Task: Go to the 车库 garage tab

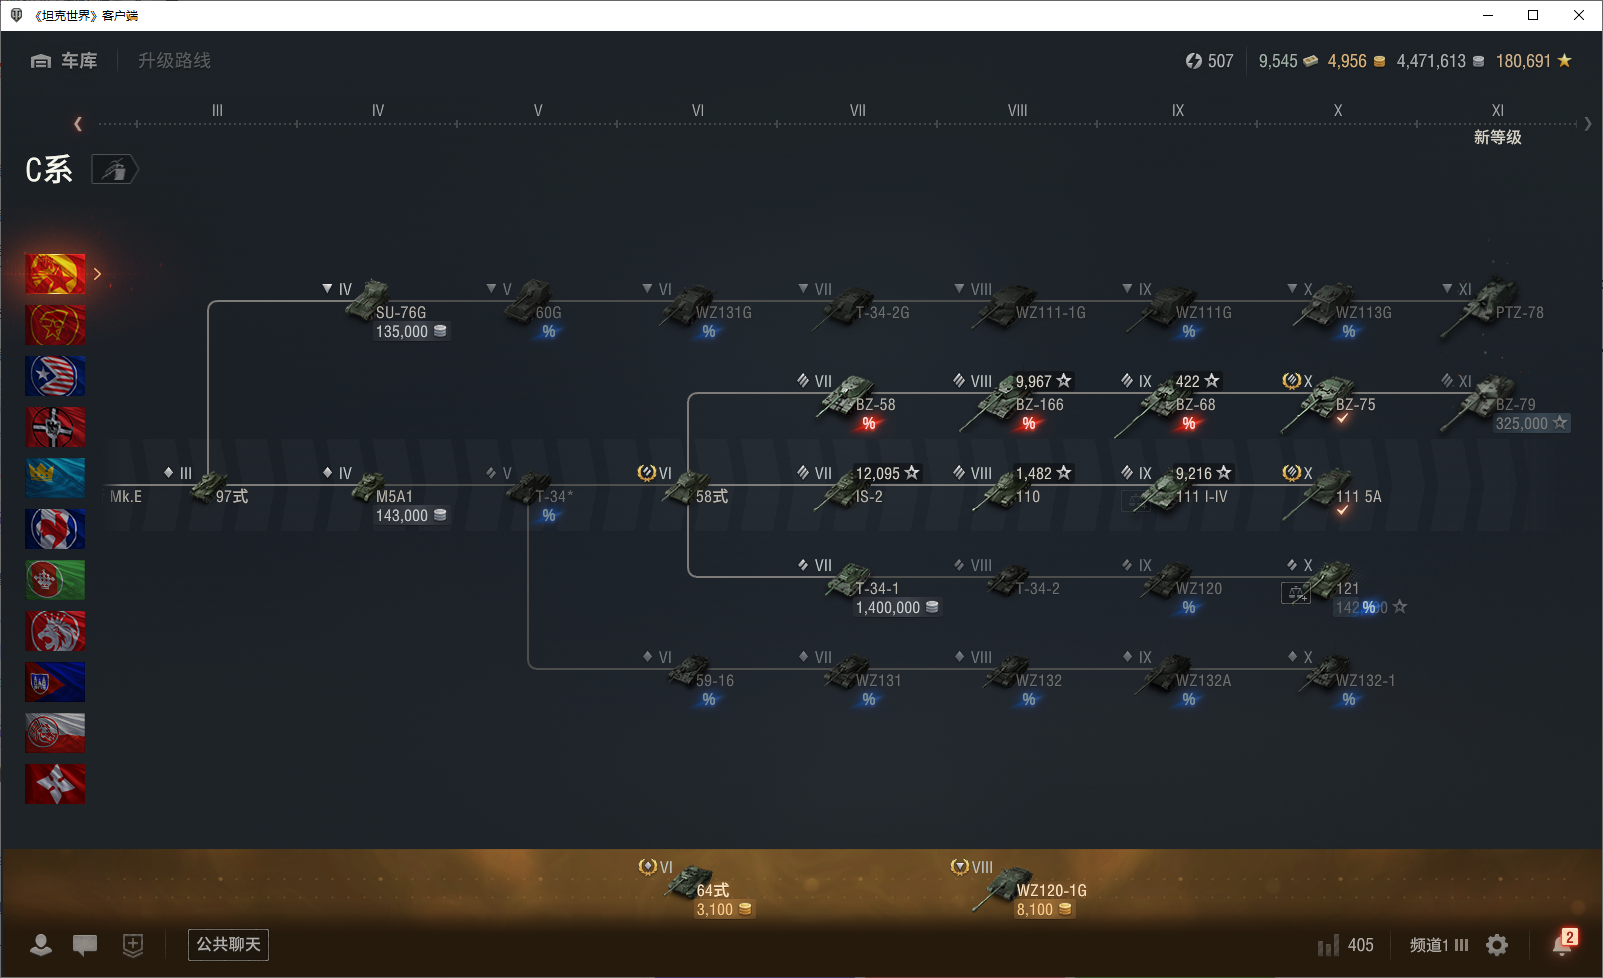Action: click(x=64, y=61)
